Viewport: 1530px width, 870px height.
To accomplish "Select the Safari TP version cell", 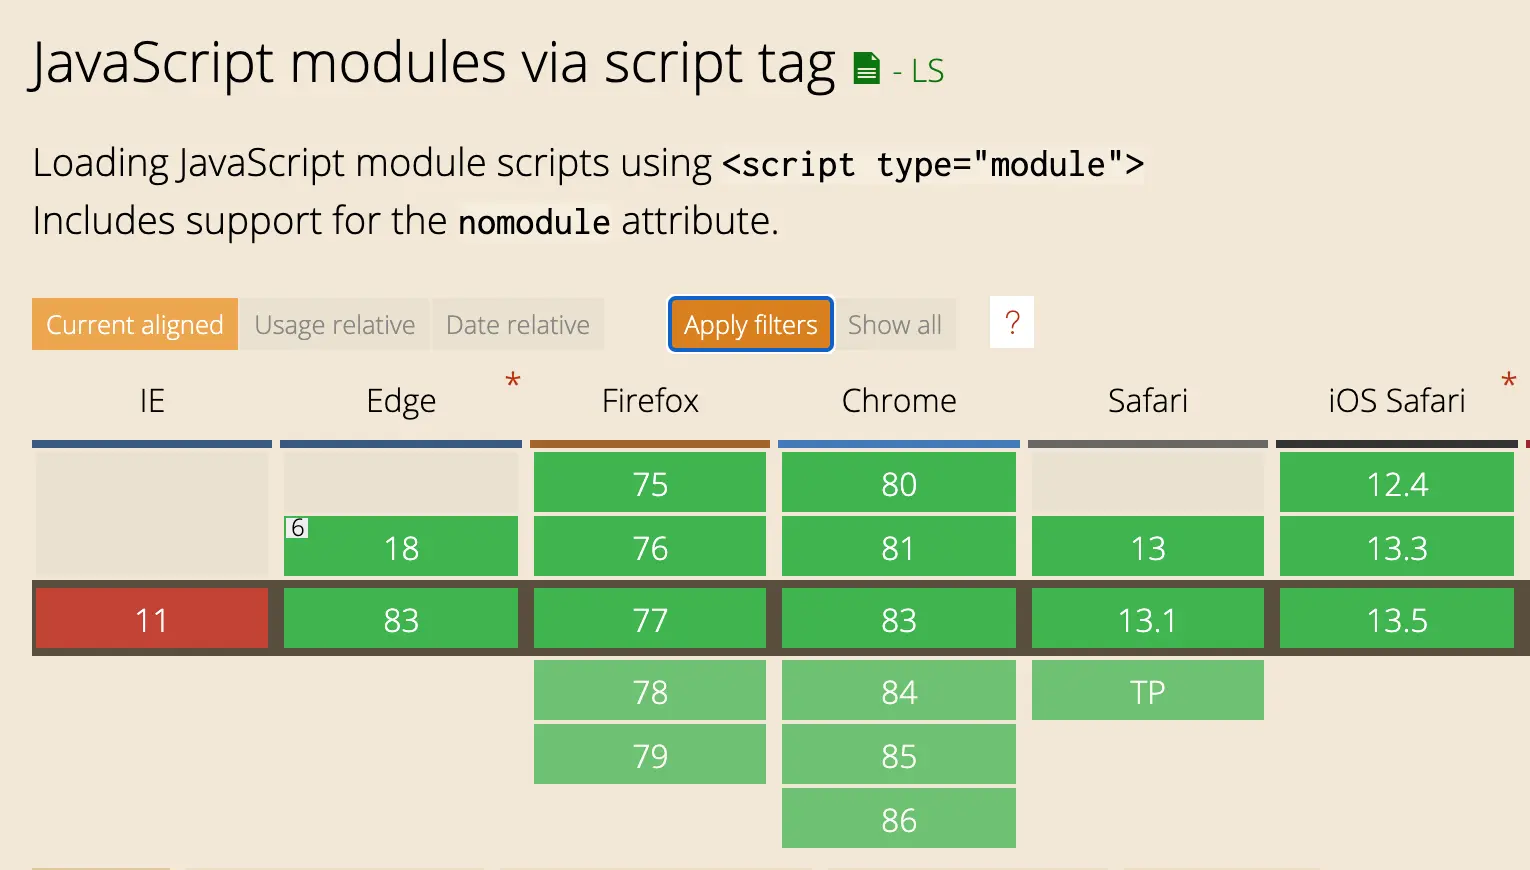I will coord(1148,691).
